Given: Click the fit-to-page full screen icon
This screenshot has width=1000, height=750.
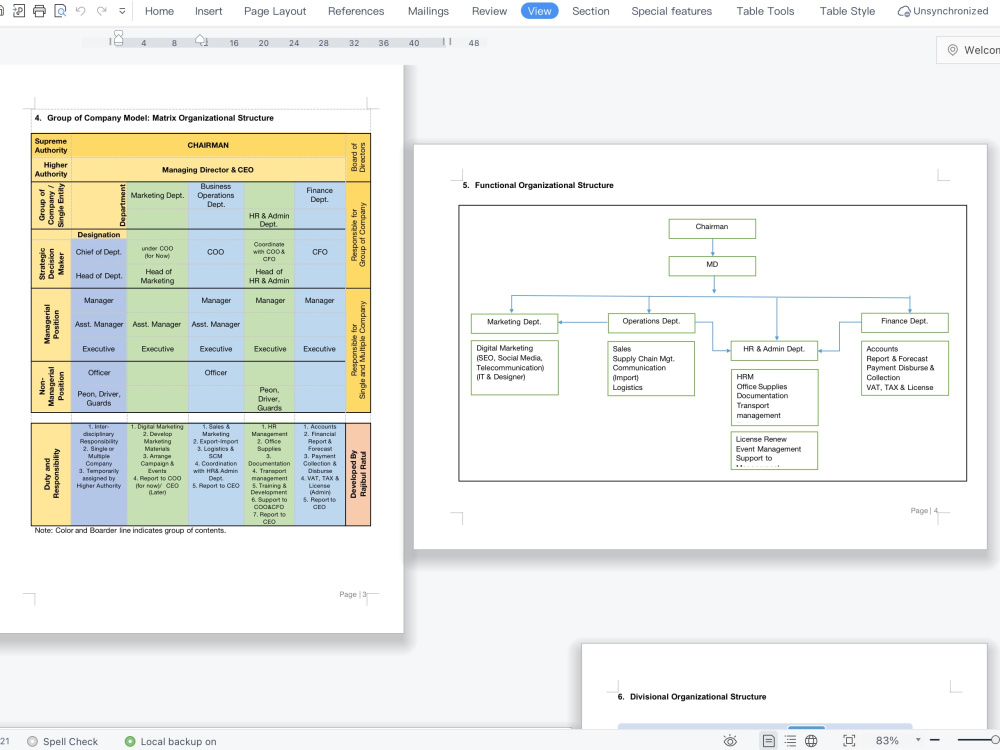Looking at the screenshot, I should click(849, 740).
